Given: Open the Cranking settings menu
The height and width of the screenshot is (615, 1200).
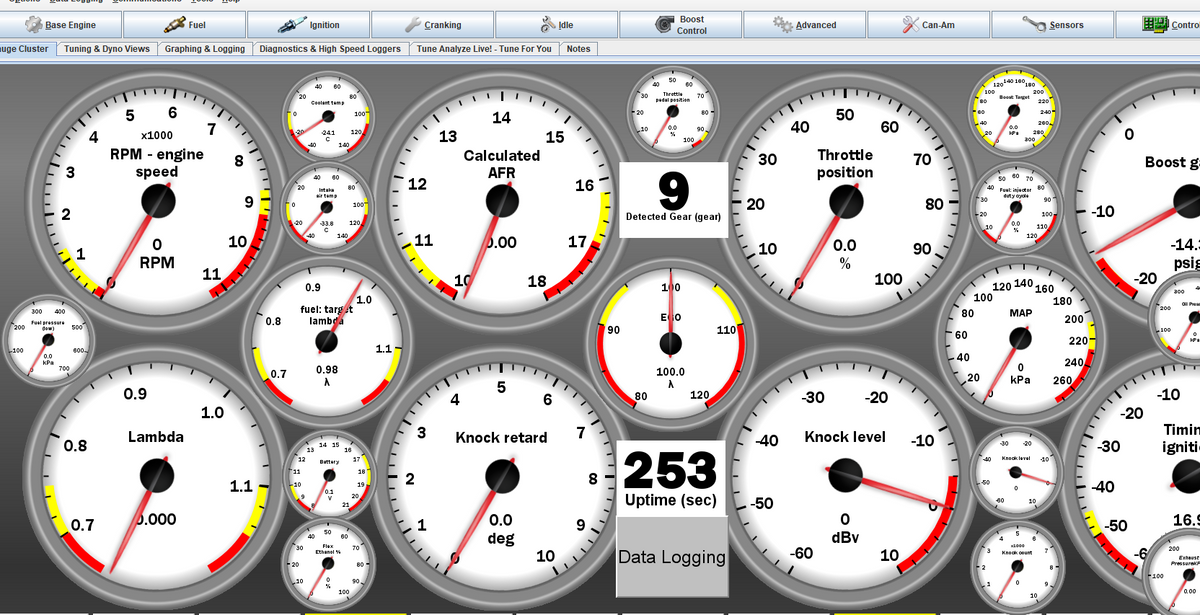Looking at the screenshot, I should point(433,24).
